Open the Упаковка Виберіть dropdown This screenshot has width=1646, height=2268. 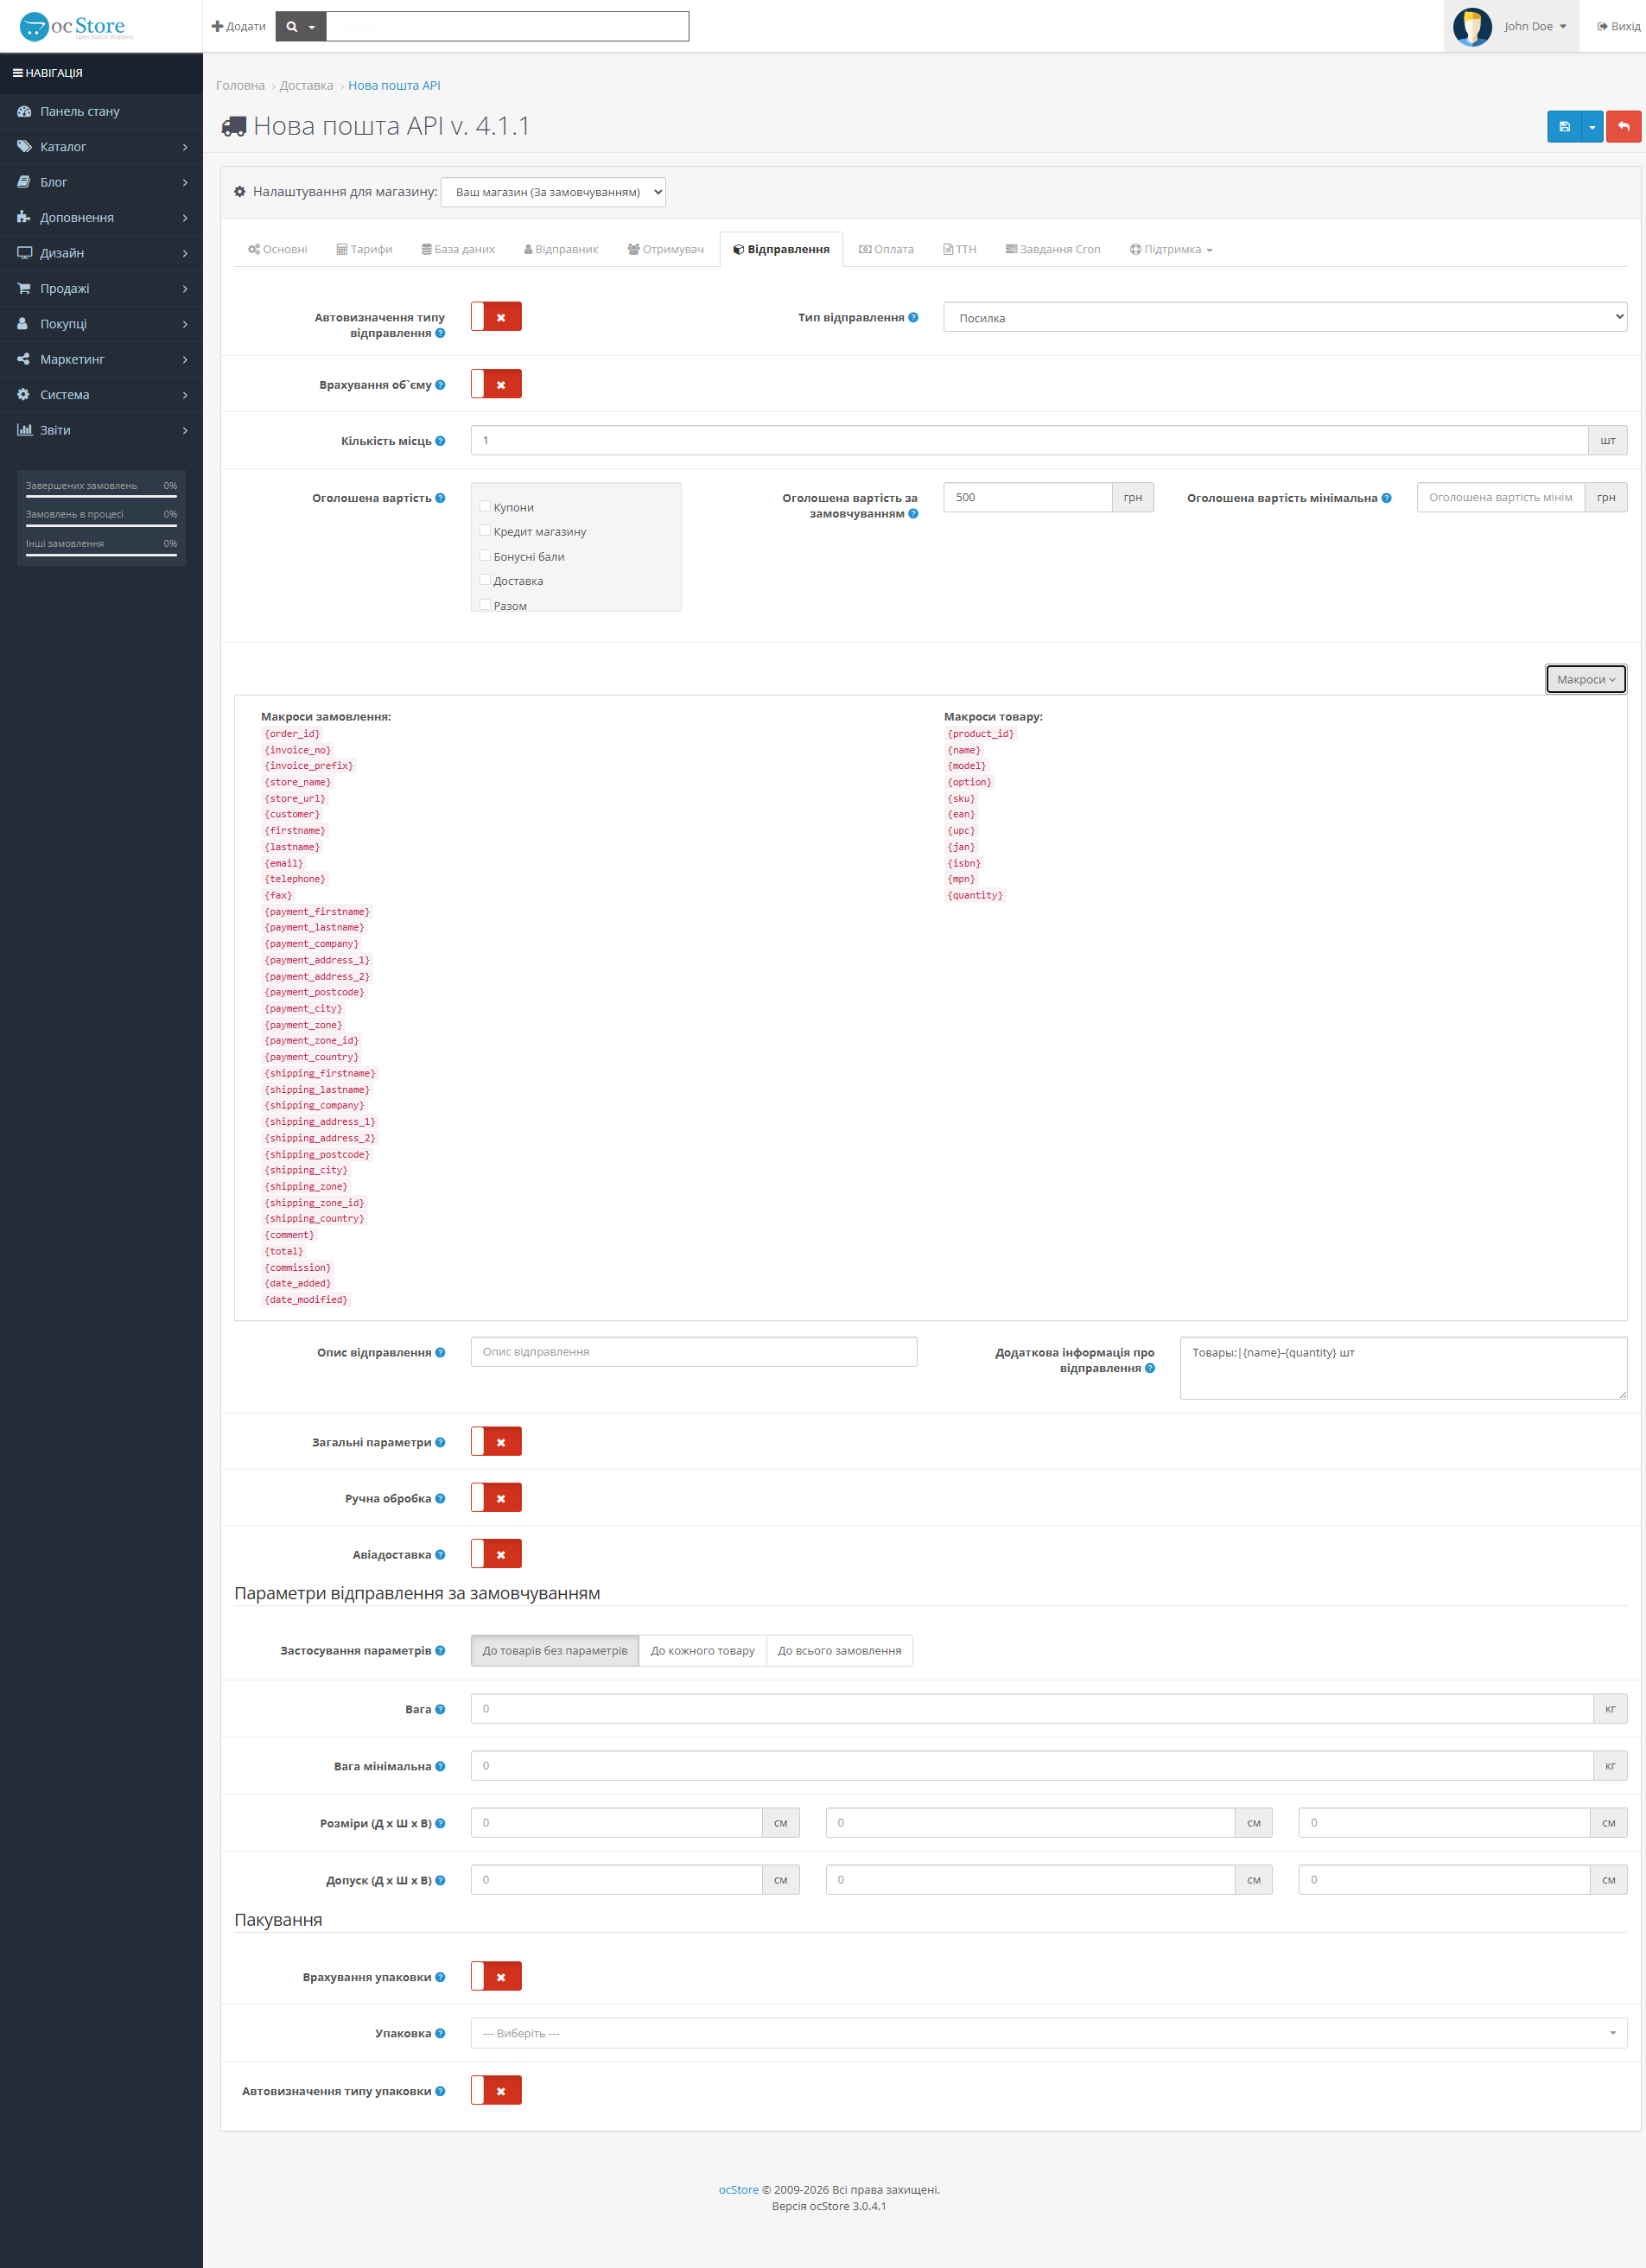pos(1049,2033)
